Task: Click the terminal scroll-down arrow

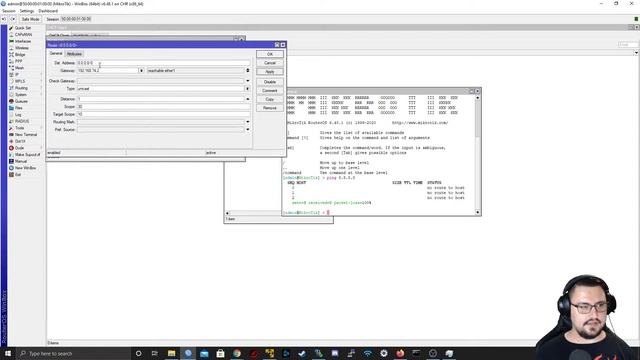Action: [478, 212]
